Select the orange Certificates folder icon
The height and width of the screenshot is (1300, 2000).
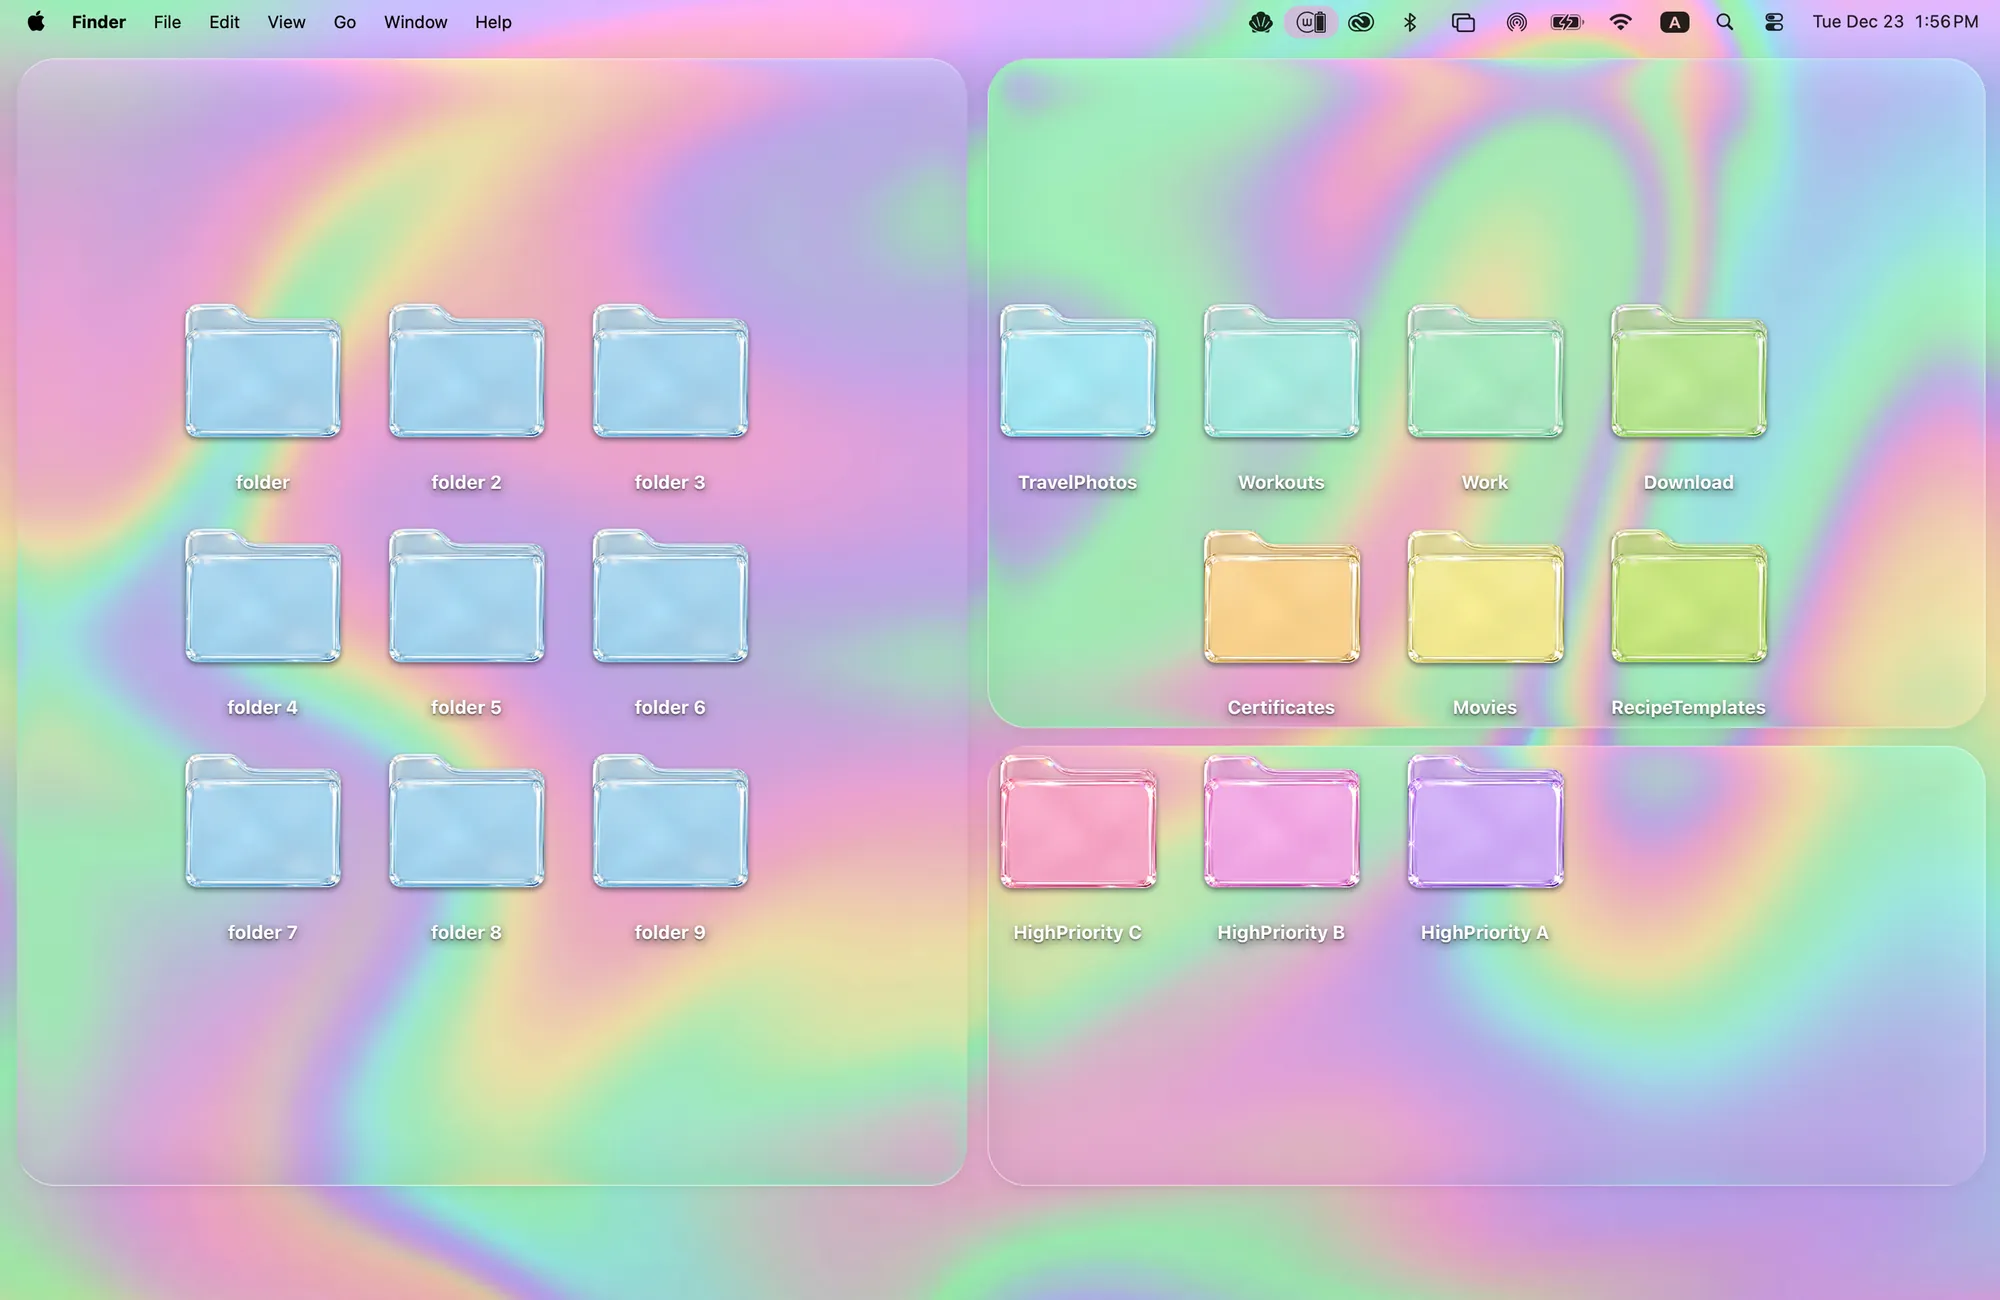pos(1281,596)
